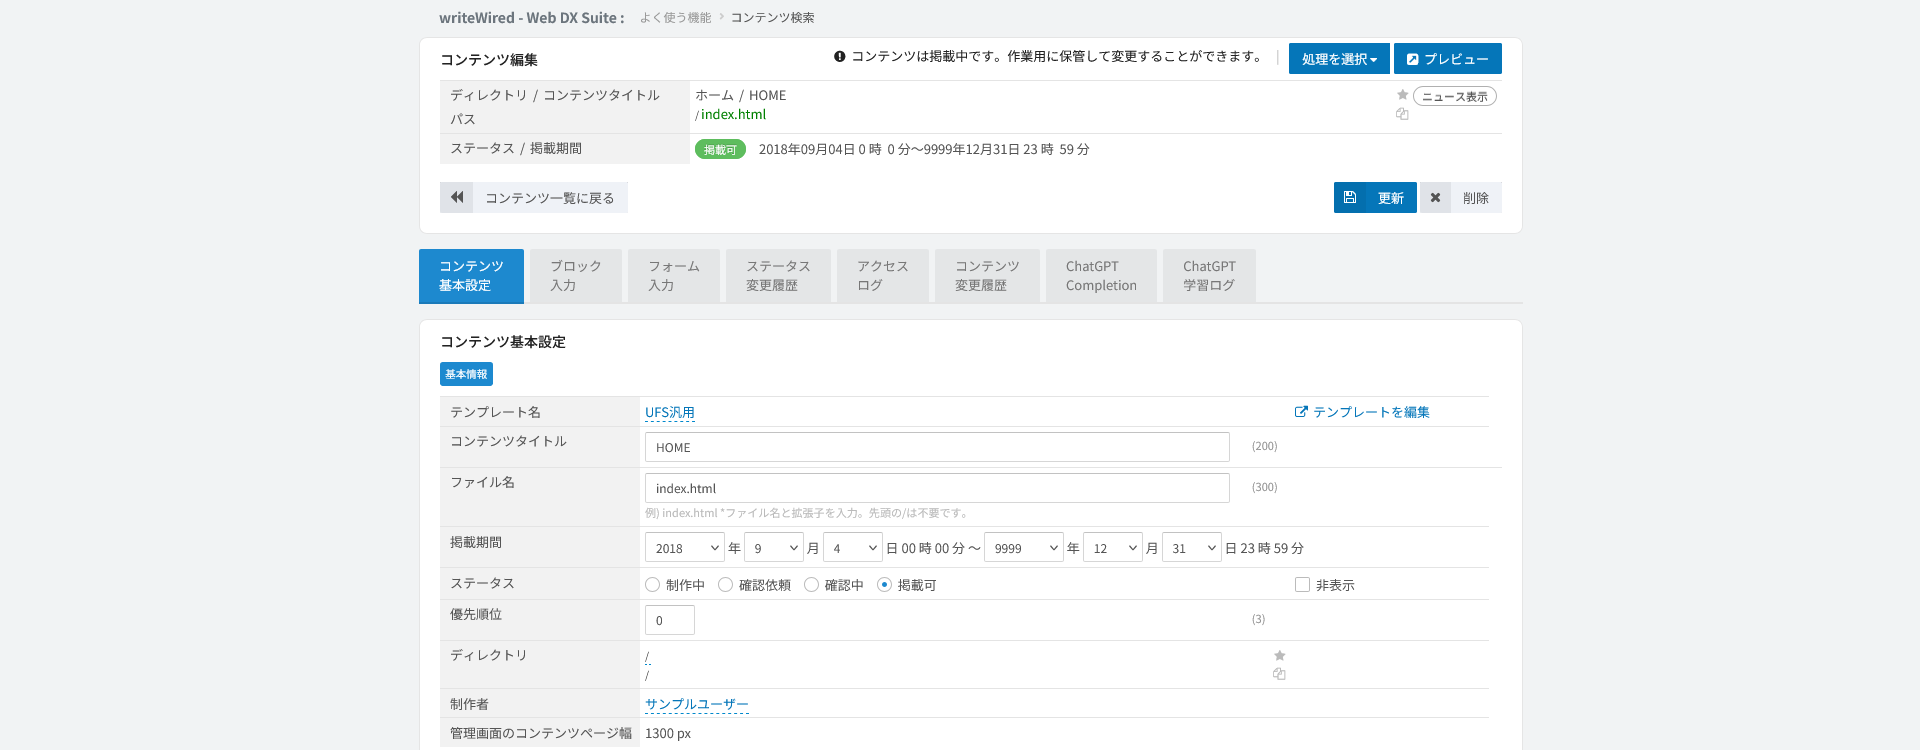Click the info icon before 掲載中 notice

(840, 57)
